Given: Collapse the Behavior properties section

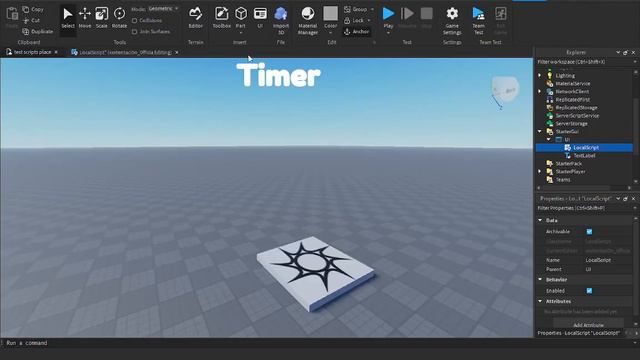Looking at the screenshot, I should pos(540,280).
